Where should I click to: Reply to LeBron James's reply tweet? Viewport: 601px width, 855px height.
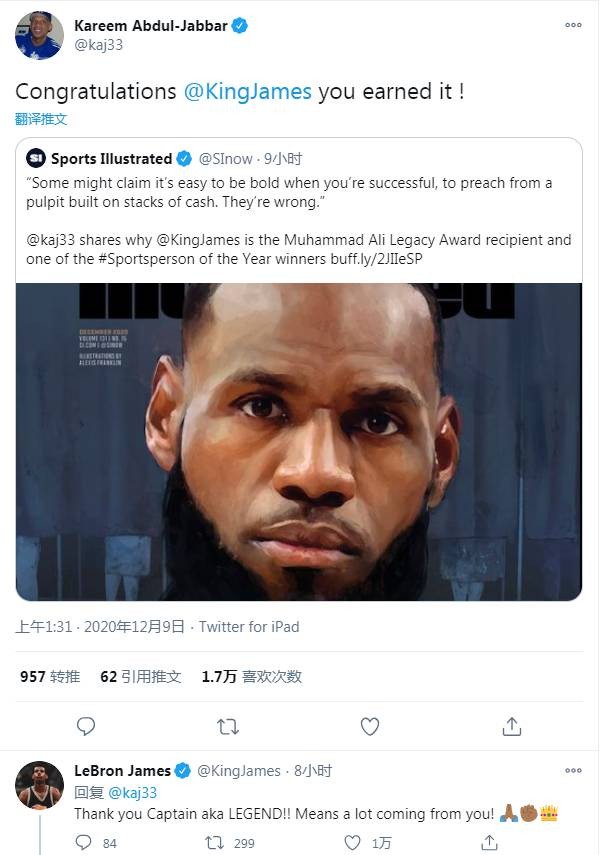point(86,843)
